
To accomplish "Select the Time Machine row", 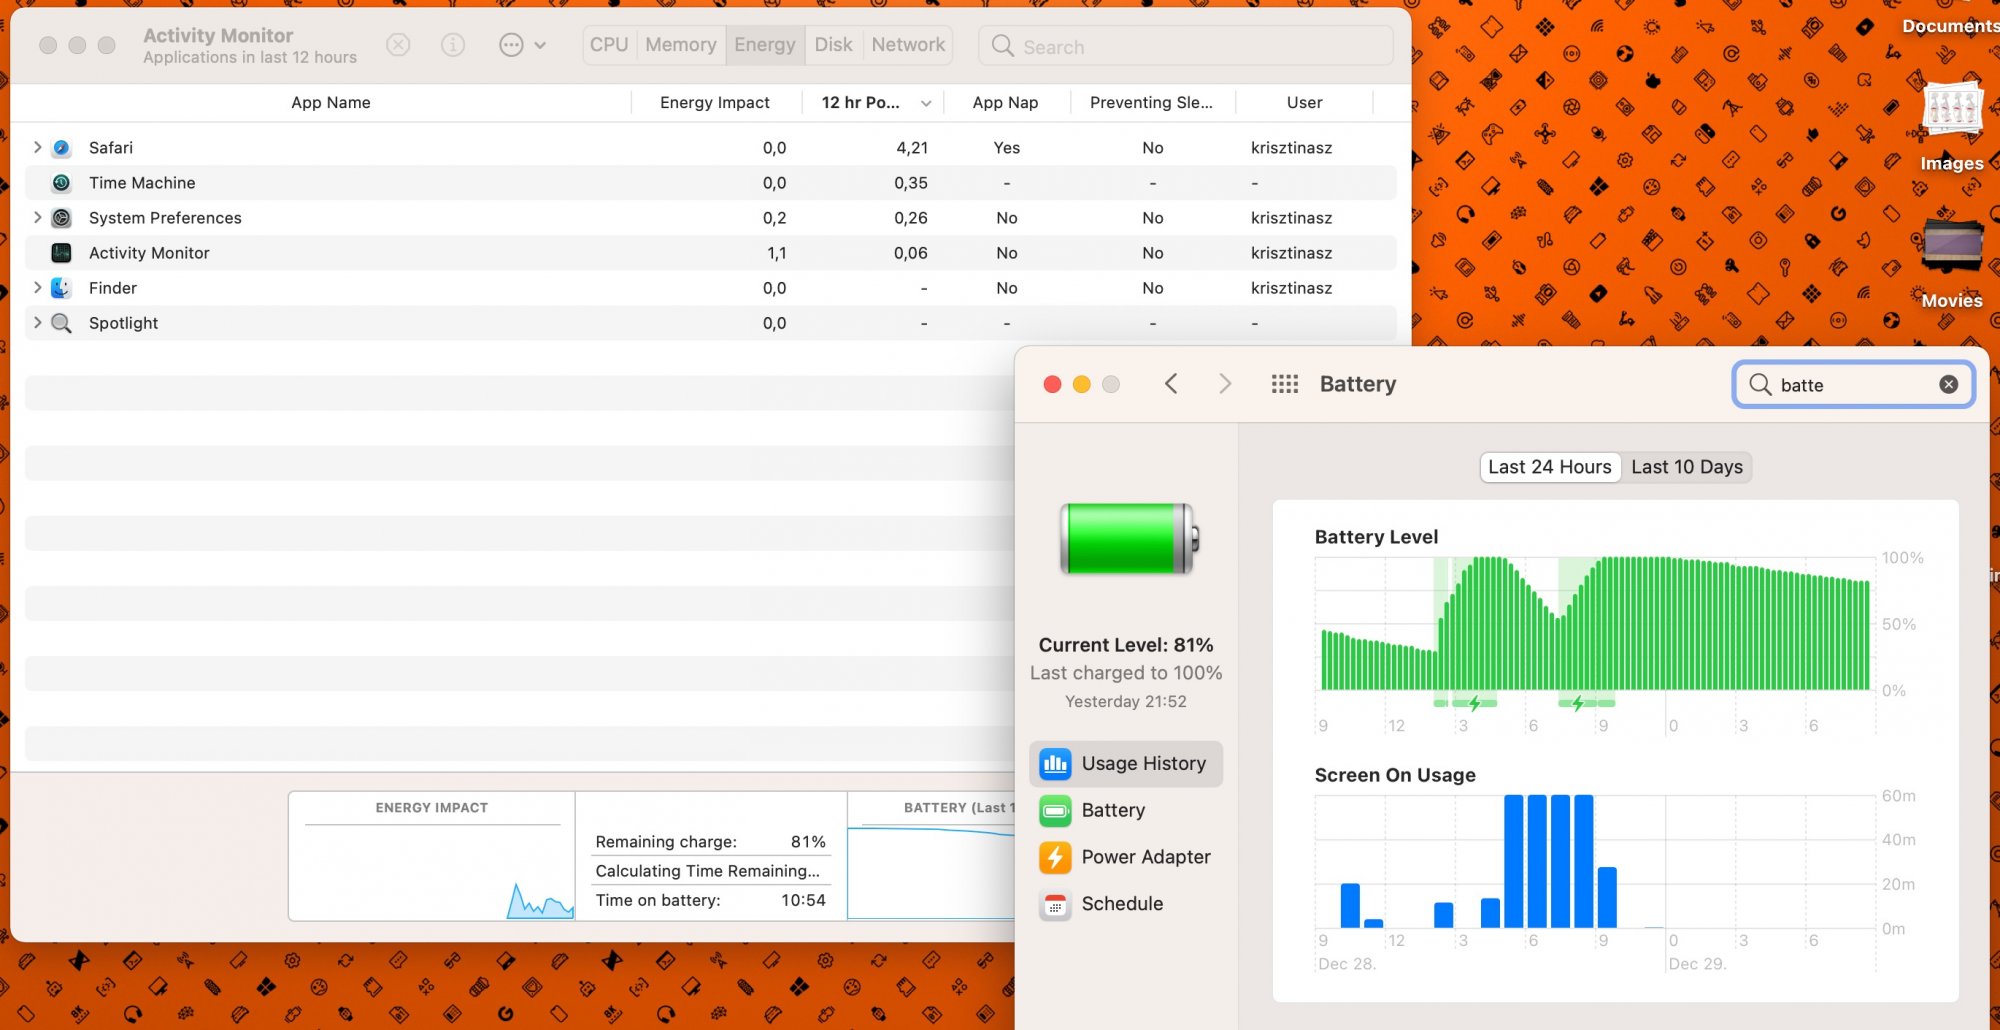I will click(x=711, y=183).
